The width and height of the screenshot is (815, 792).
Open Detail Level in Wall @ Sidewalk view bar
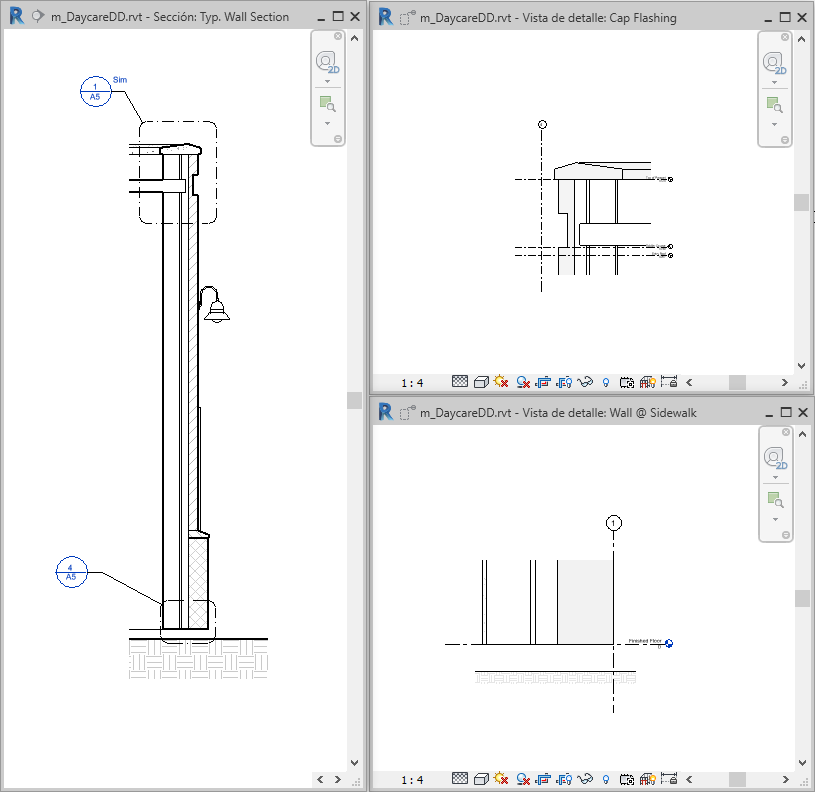459,778
